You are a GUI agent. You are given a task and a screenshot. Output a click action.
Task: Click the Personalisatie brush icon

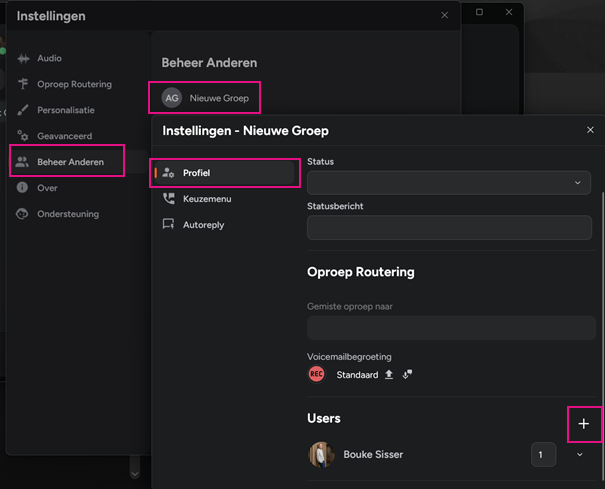tap(23, 110)
